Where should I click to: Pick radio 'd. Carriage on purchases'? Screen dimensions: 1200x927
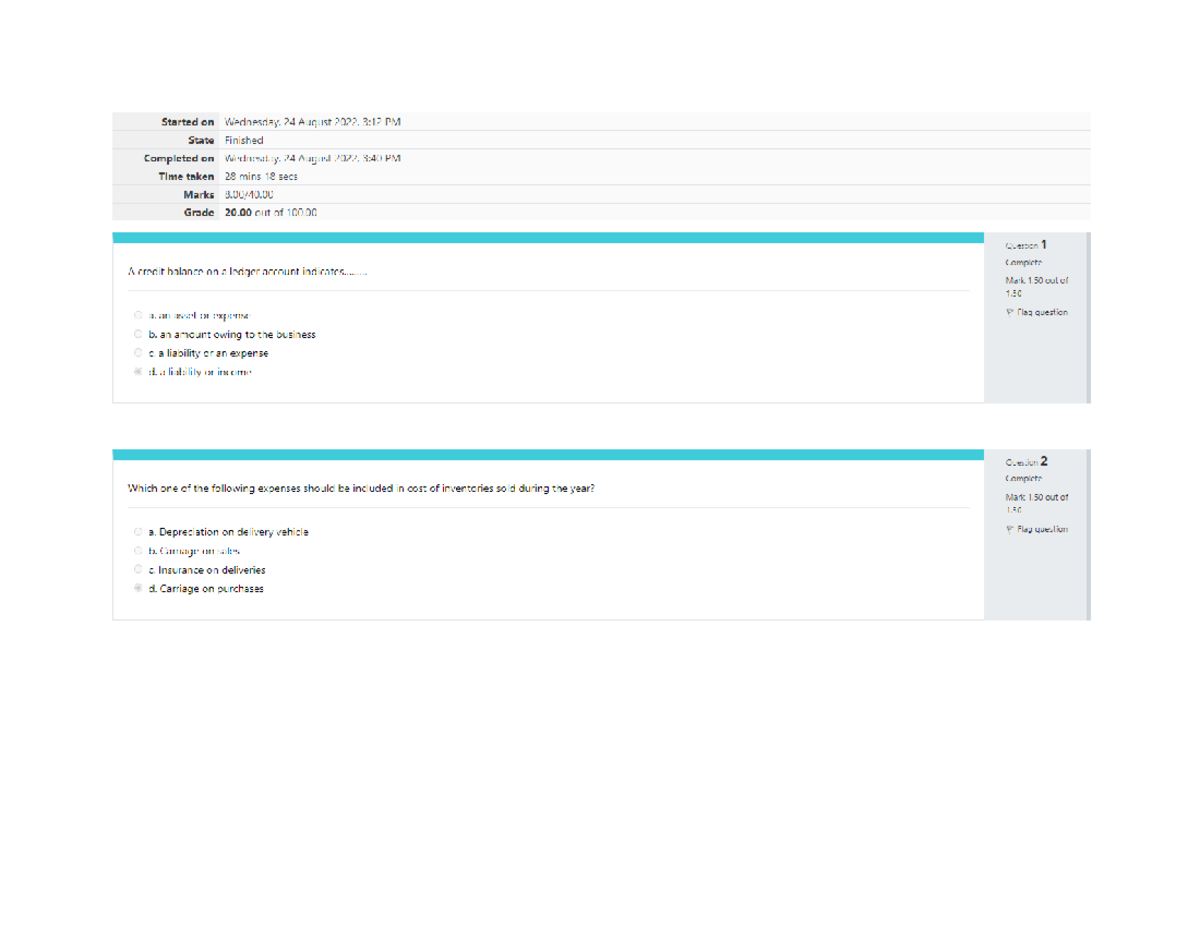coord(137,589)
